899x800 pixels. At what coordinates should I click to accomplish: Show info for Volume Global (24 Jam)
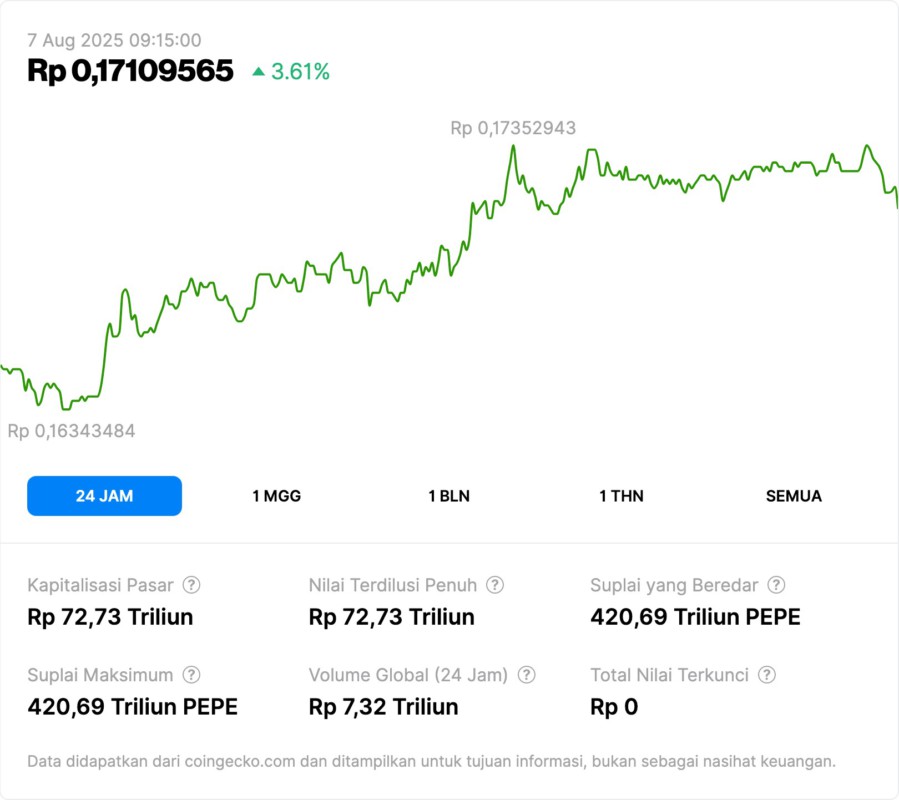coord(526,675)
